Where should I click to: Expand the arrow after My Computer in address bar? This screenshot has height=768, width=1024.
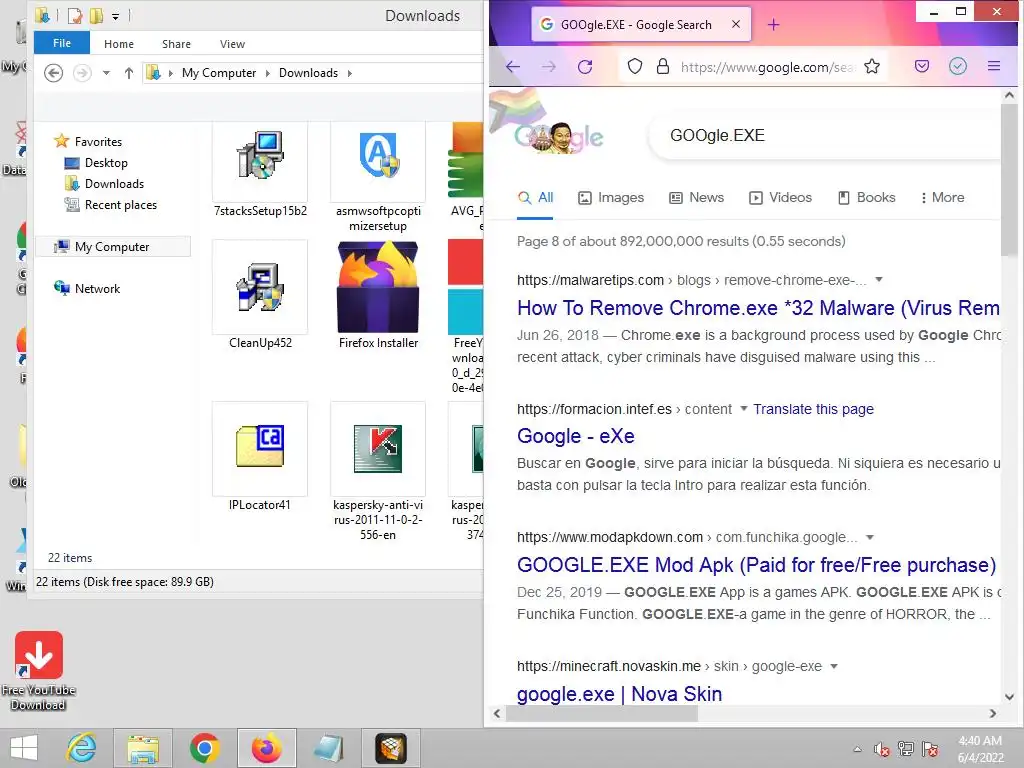[x=267, y=73]
